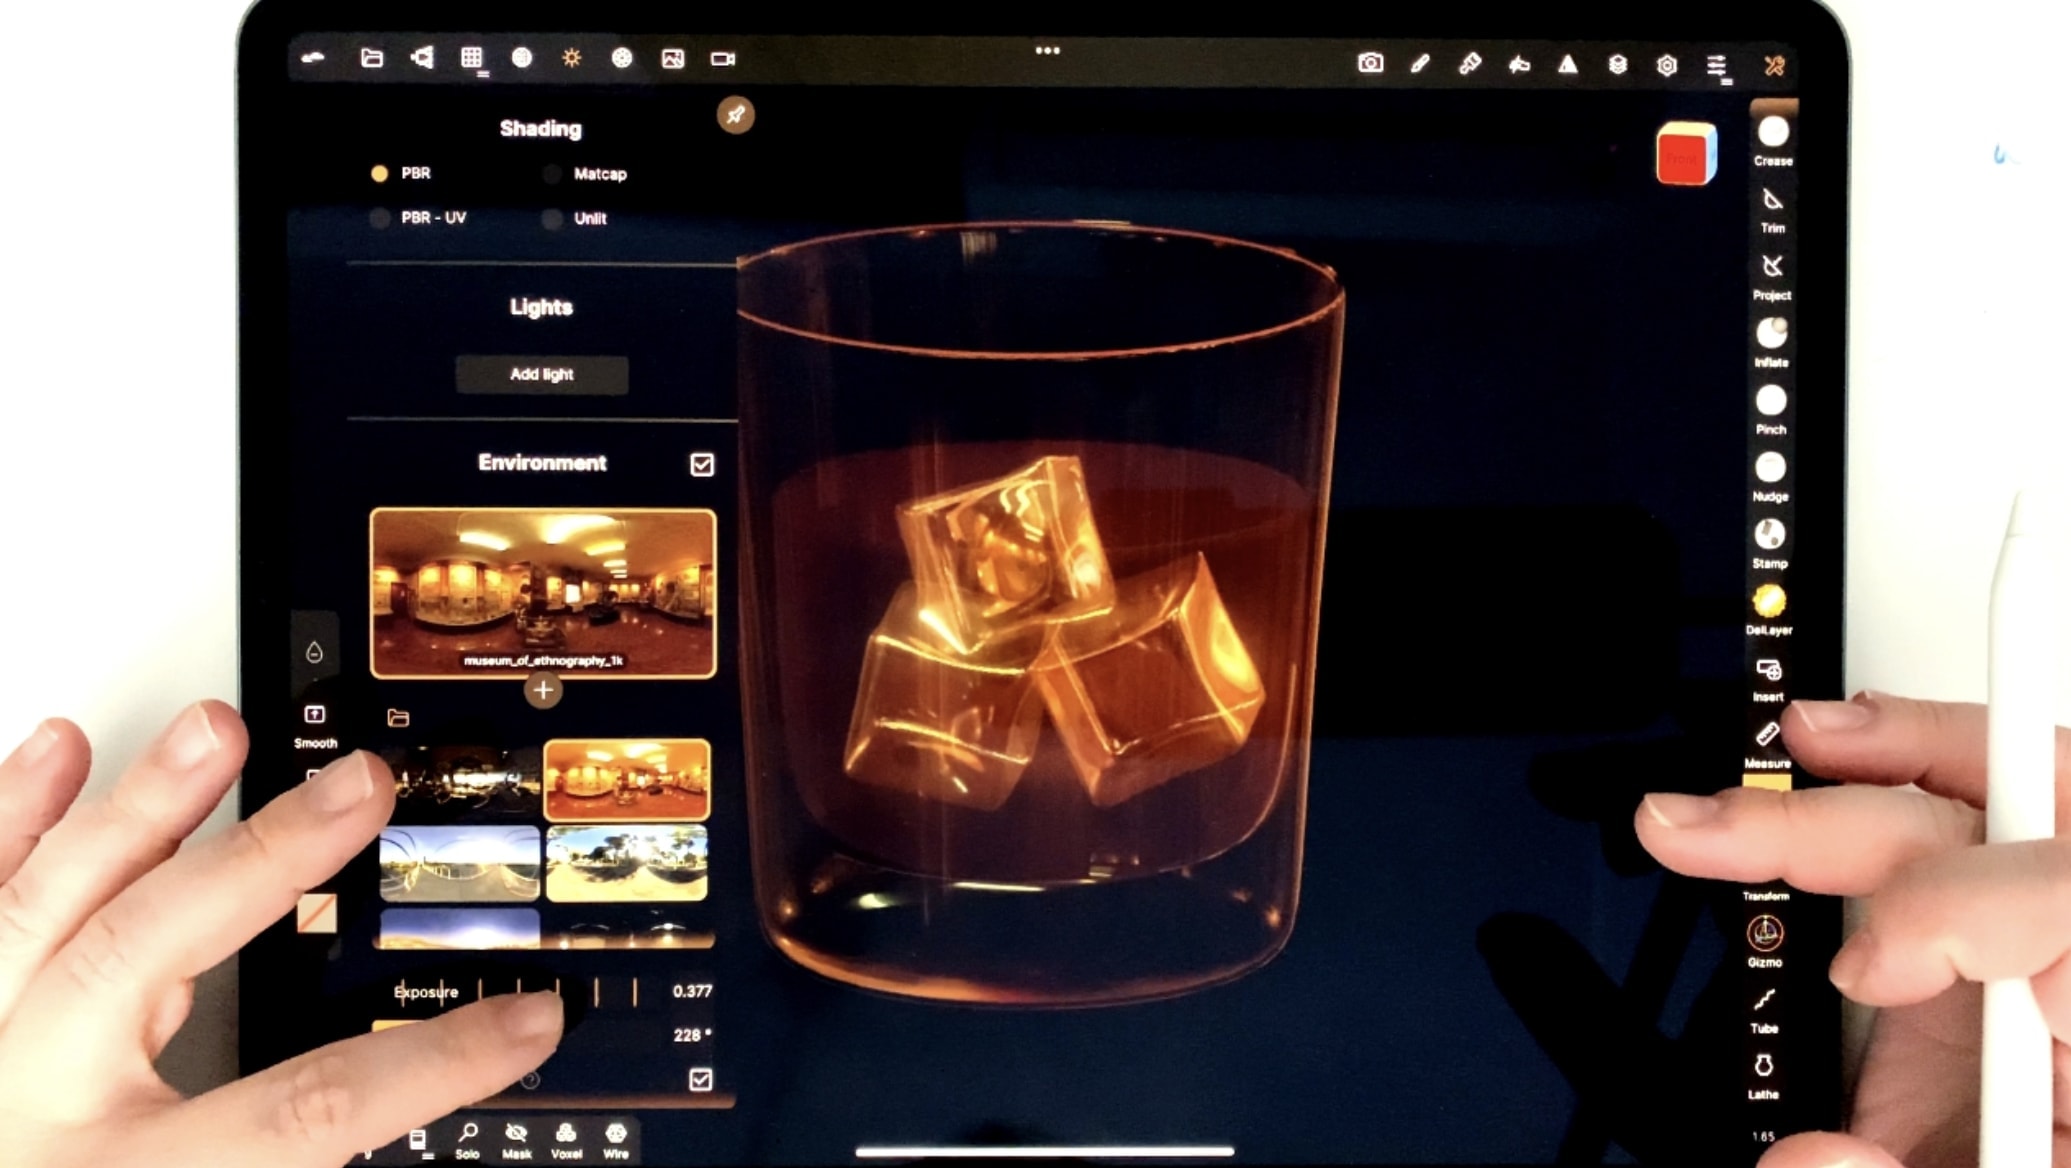Open the lighting menu sun icon
This screenshot has width=2071, height=1168.
coord(571,58)
